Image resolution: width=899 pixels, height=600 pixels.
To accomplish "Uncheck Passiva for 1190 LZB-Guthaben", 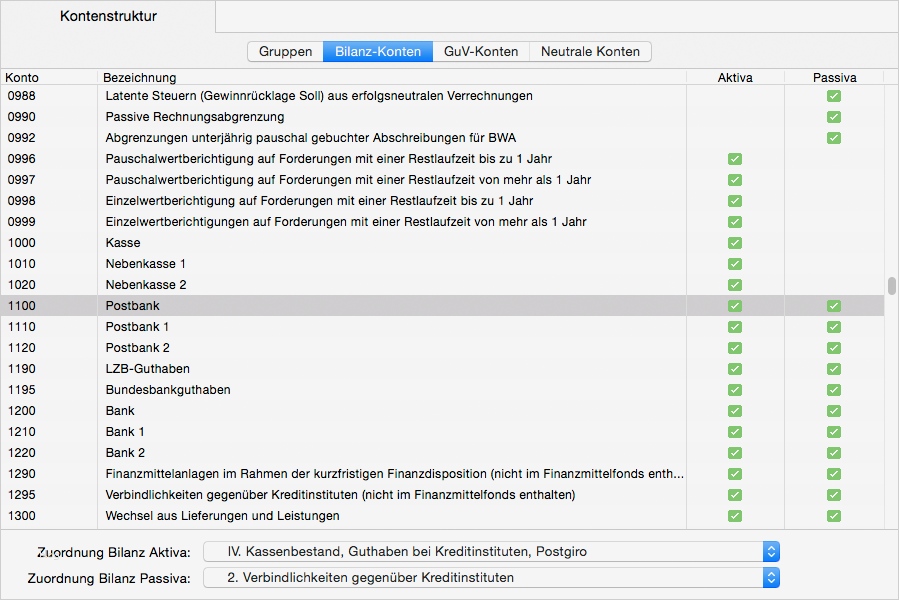I will pyautogui.click(x=834, y=369).
